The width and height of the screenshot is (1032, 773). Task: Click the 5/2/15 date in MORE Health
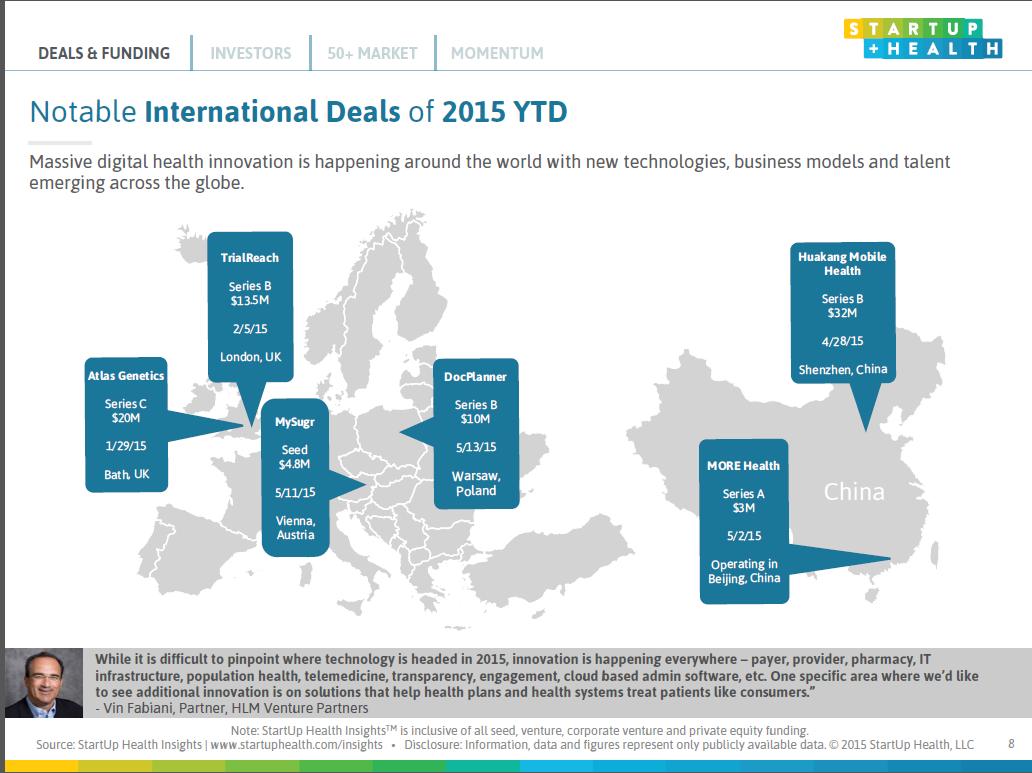(x=744, y=536)
